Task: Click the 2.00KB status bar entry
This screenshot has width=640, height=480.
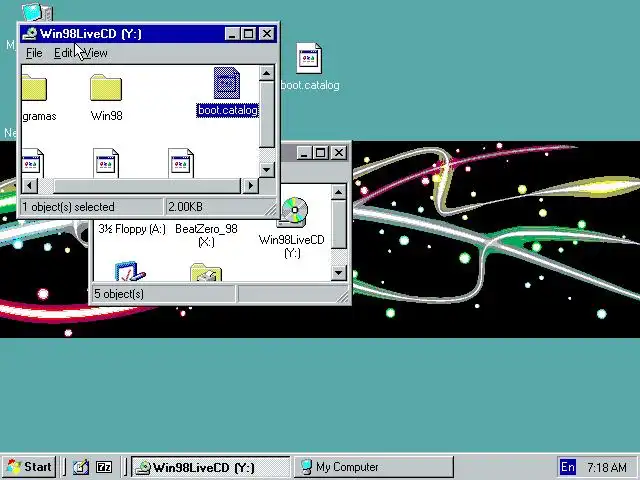Action: (185, 207)
